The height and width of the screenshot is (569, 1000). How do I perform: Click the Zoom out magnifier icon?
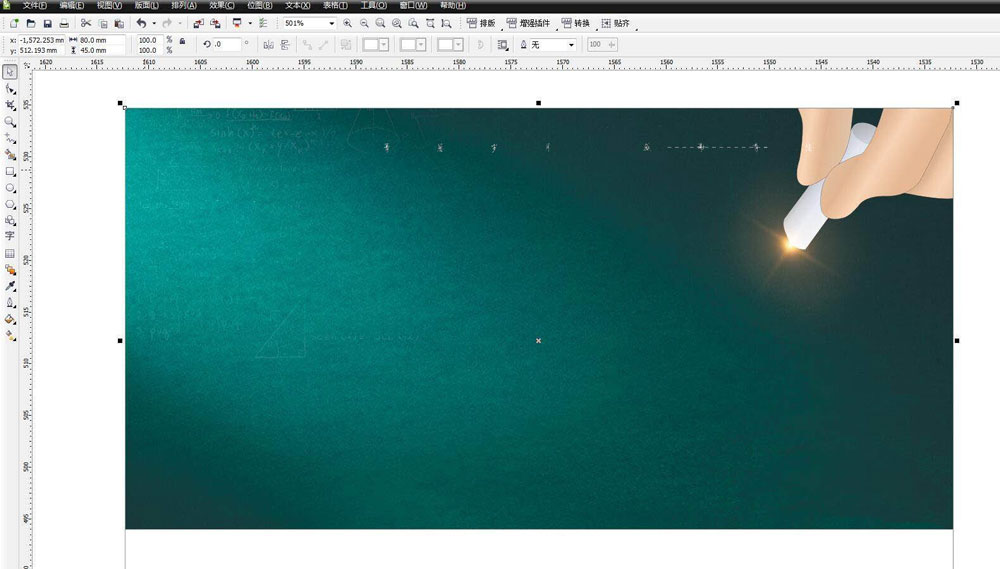[x=364, y=24]
